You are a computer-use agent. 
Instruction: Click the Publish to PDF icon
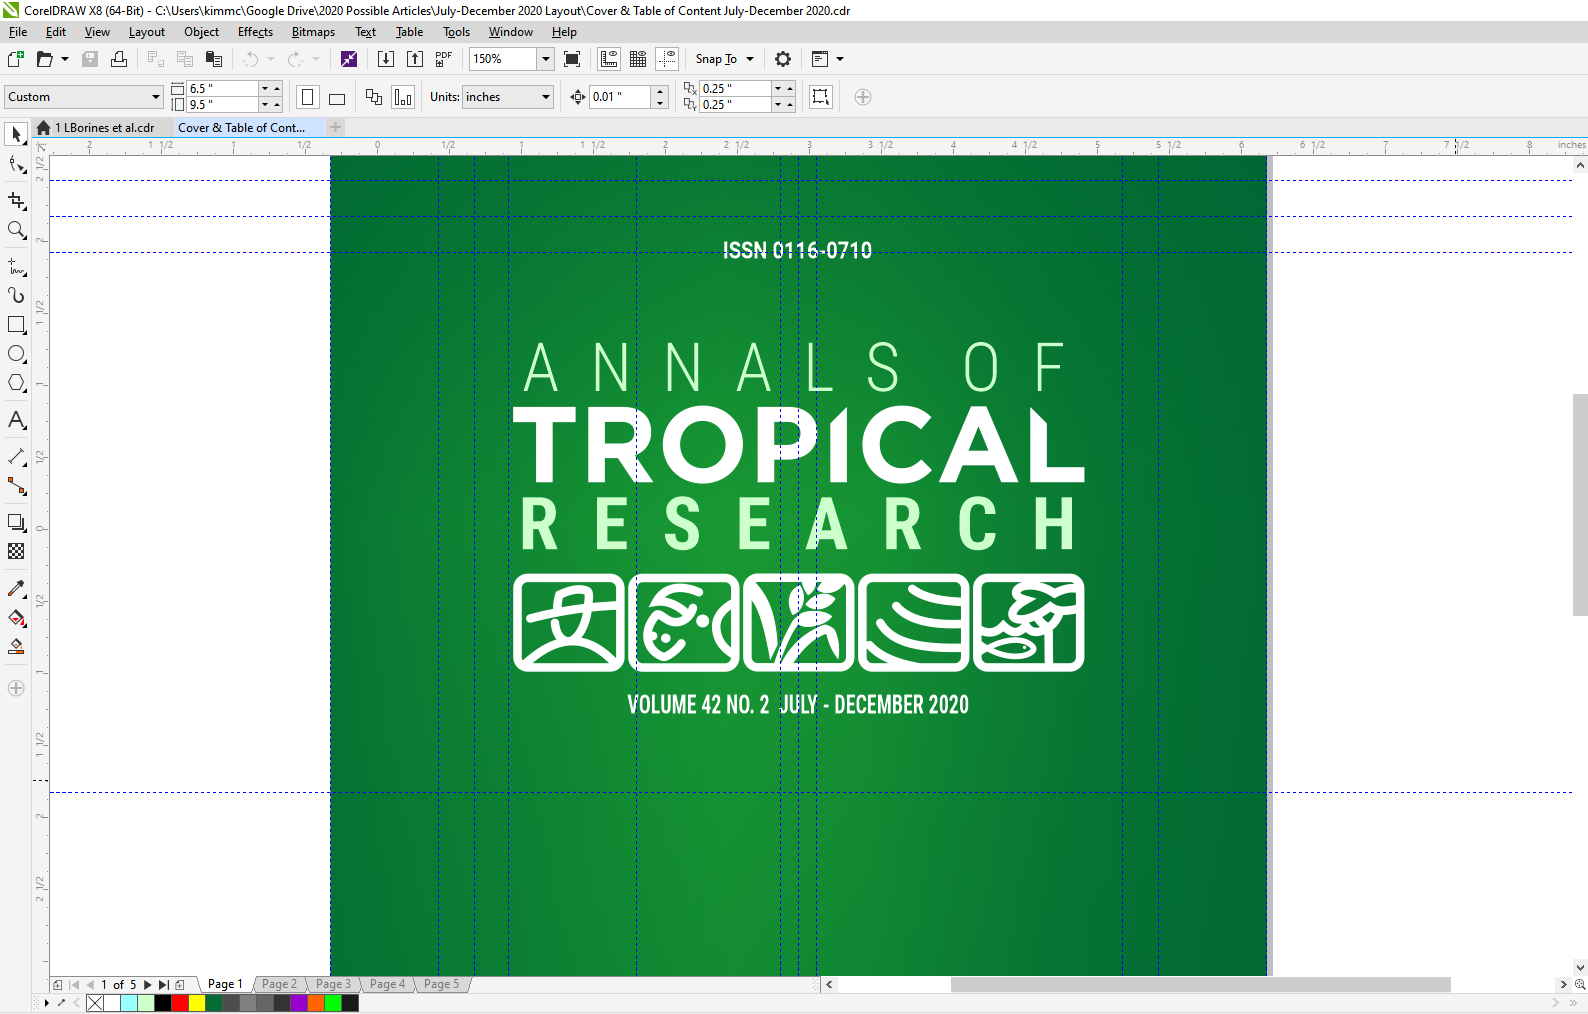tap(444, 59)
